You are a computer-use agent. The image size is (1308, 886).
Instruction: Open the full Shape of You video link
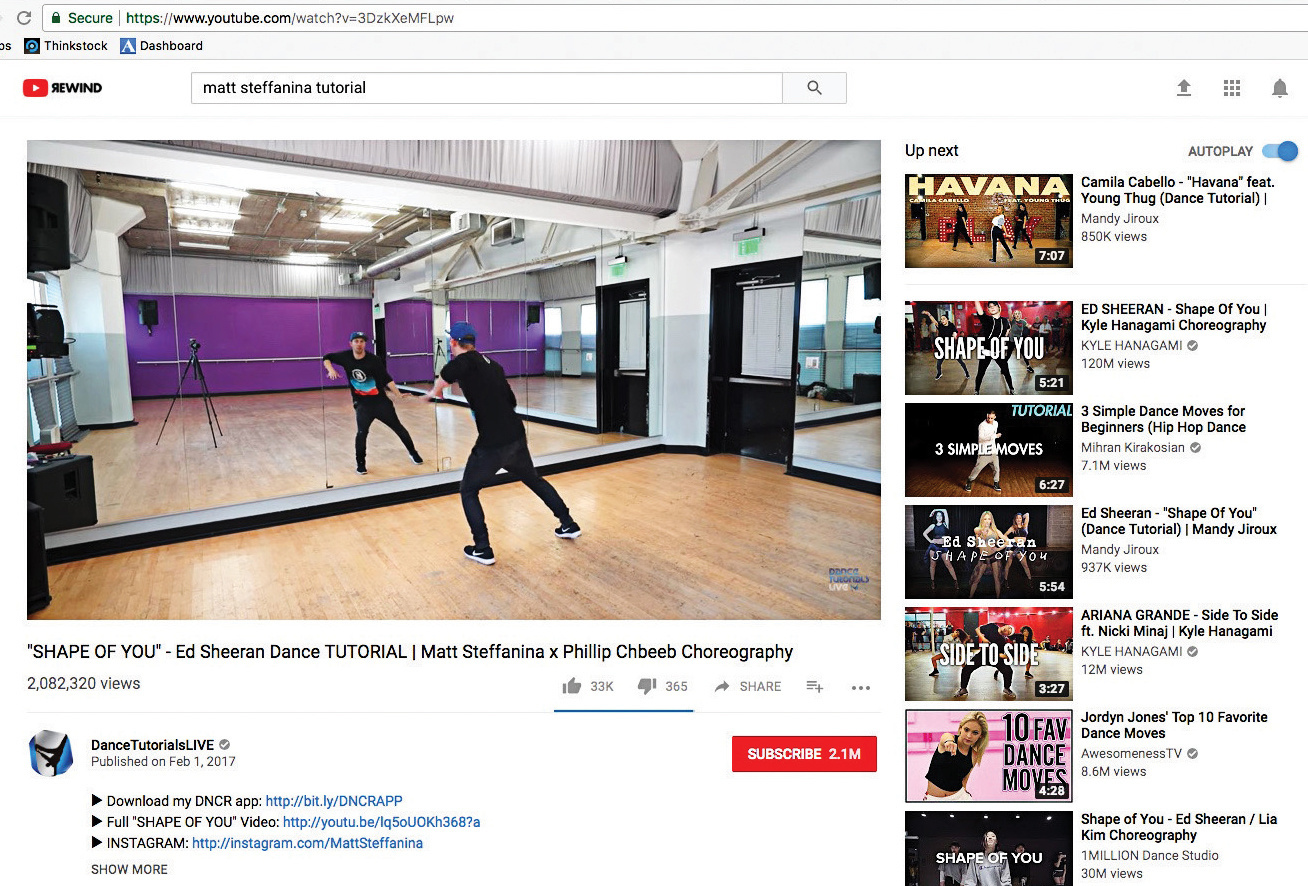point(382,822)
